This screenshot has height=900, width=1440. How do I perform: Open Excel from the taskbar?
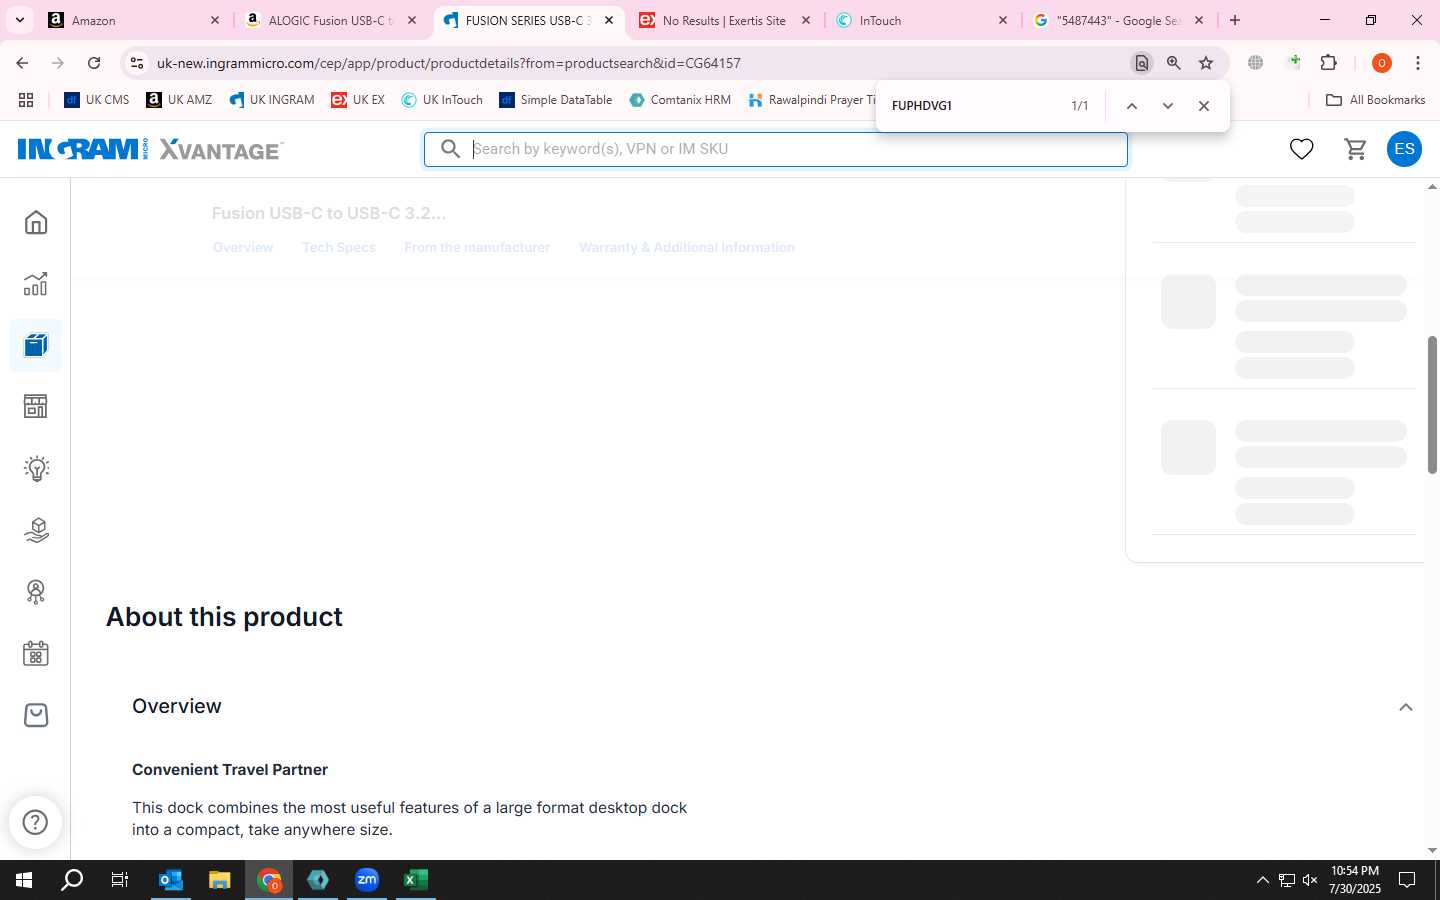pyautogui.click(x=416, y=880)
